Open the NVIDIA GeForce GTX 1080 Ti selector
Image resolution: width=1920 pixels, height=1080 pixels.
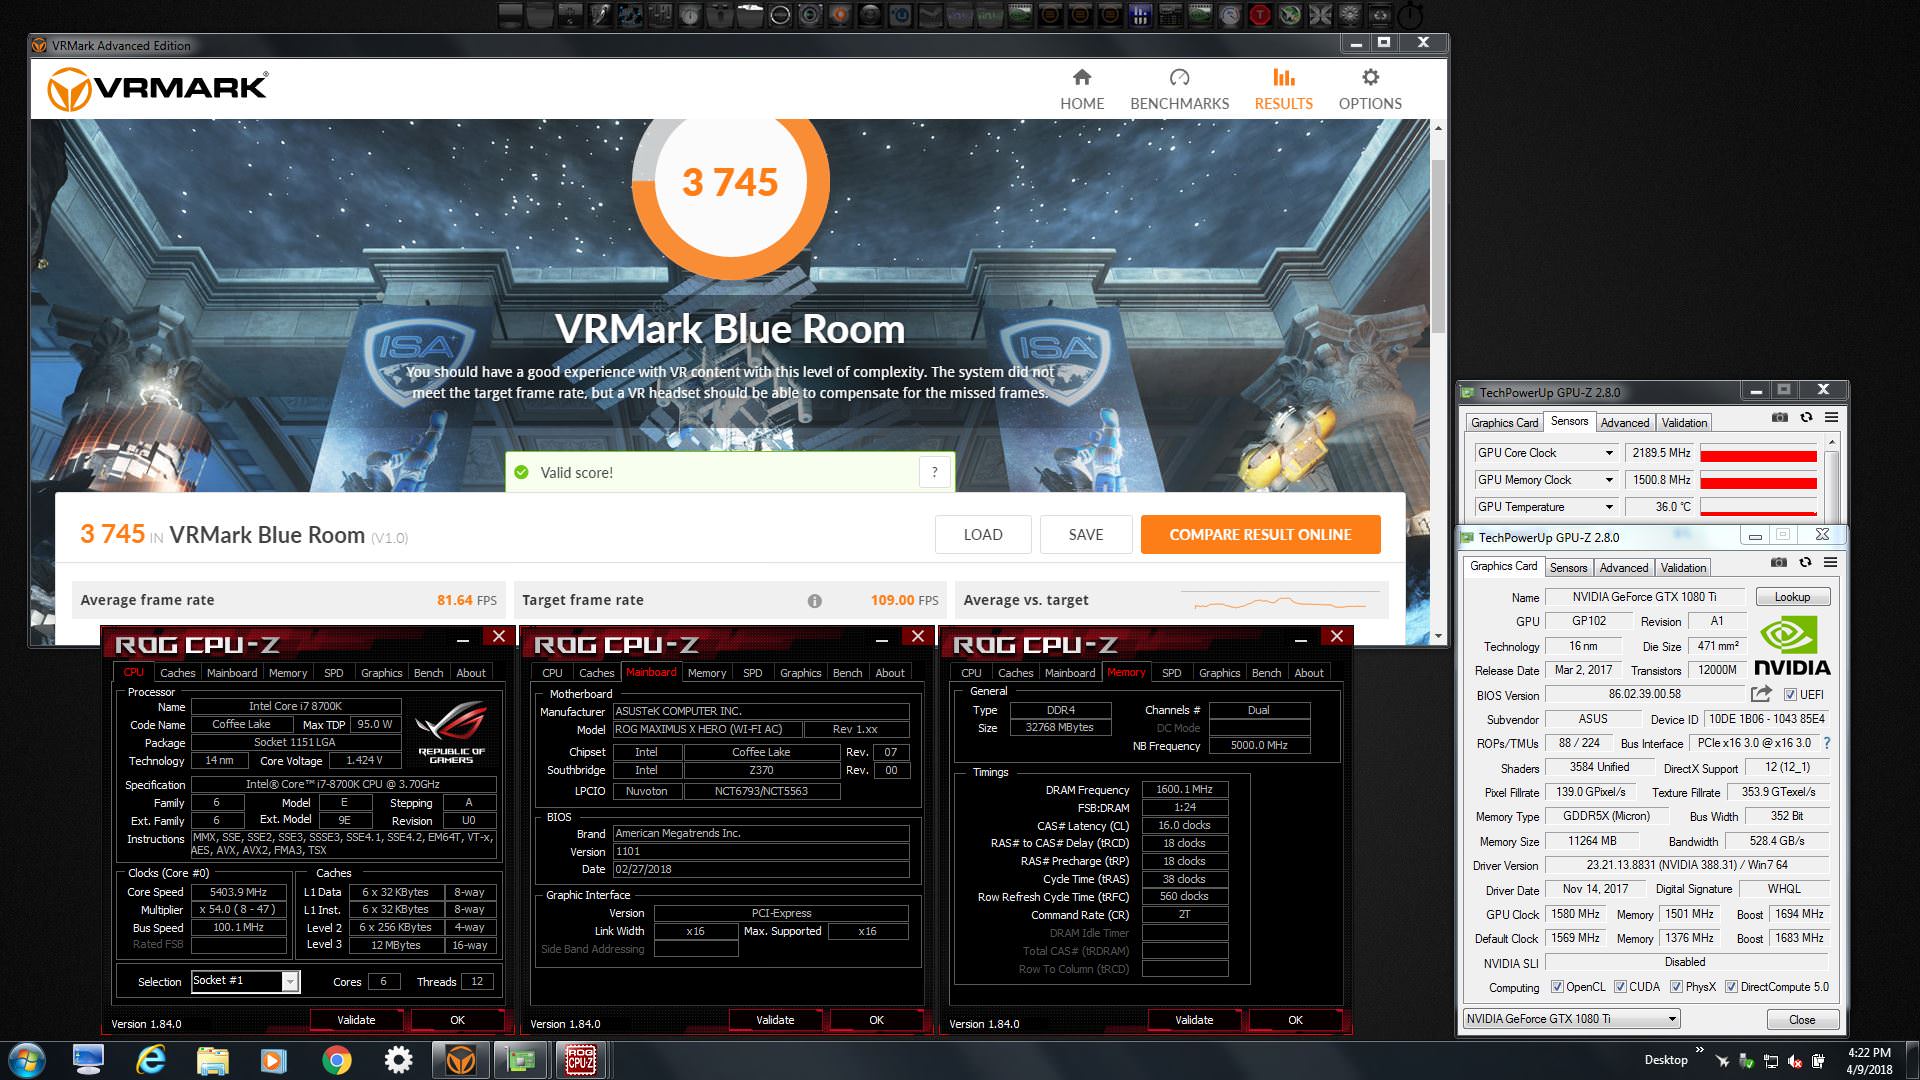(x=1571, y=1019)
